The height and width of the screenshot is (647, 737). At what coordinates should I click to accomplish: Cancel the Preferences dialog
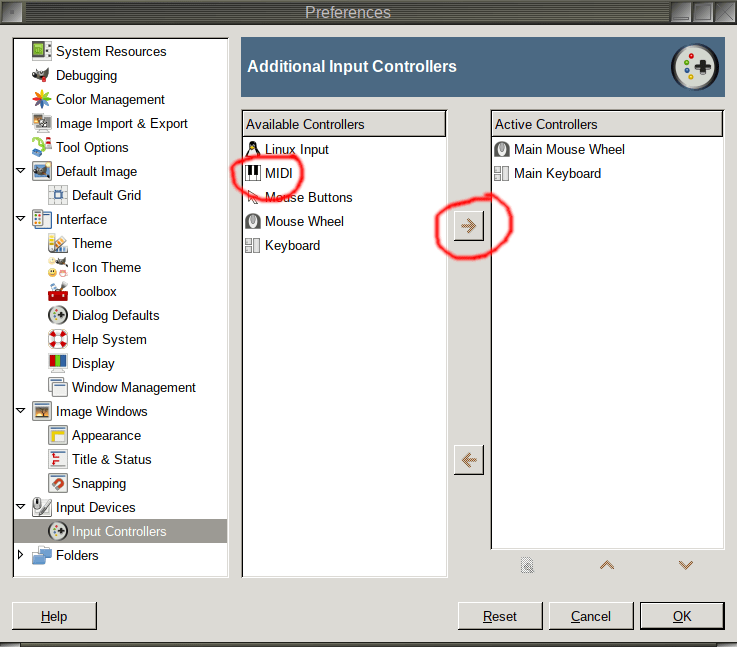[x=591, y=616]
